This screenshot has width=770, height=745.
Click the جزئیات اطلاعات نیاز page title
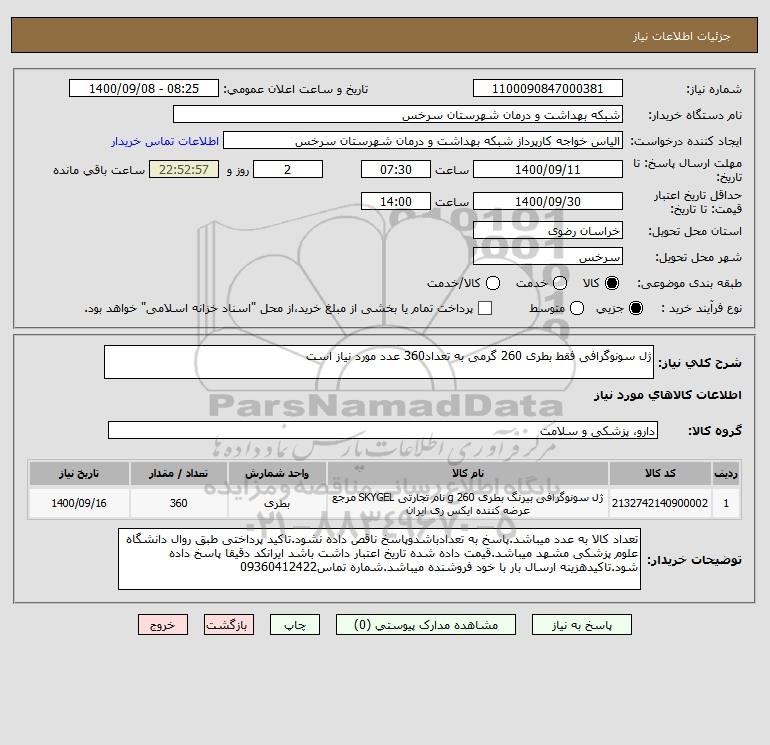(x=682, y=36)
